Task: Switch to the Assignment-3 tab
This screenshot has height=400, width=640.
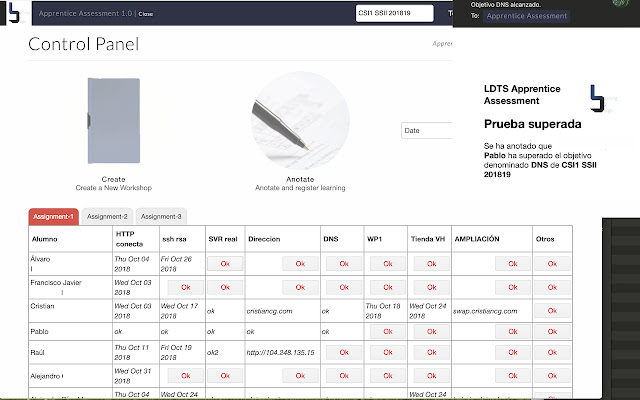Action: 161,216
